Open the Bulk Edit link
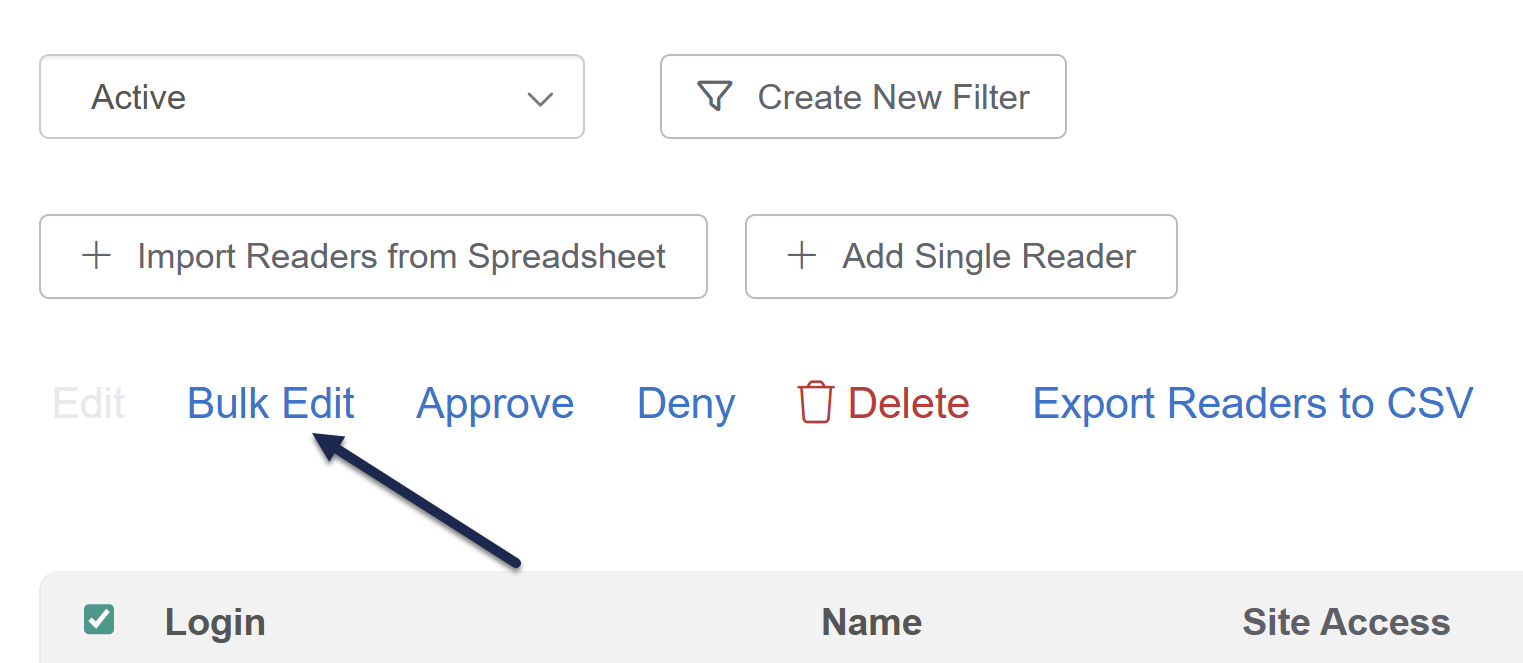 coord(271,403)
